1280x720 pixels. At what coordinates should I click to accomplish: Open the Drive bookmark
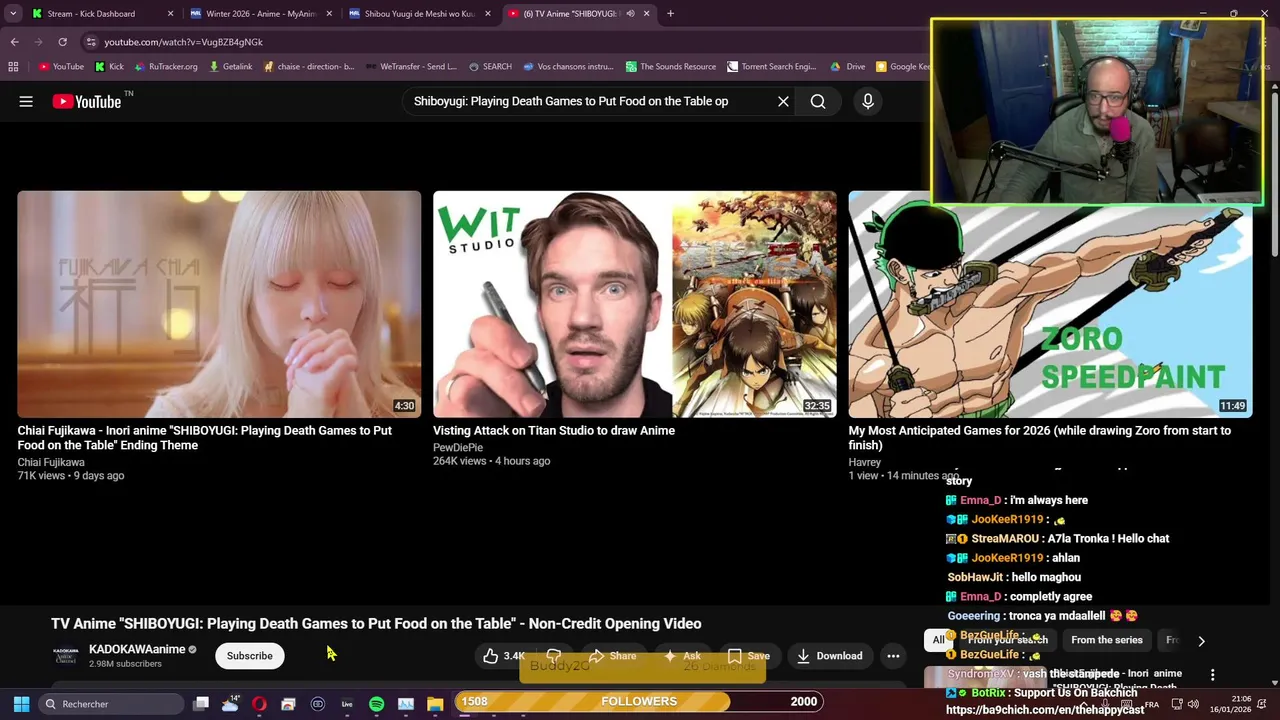[x=848, y=67]
